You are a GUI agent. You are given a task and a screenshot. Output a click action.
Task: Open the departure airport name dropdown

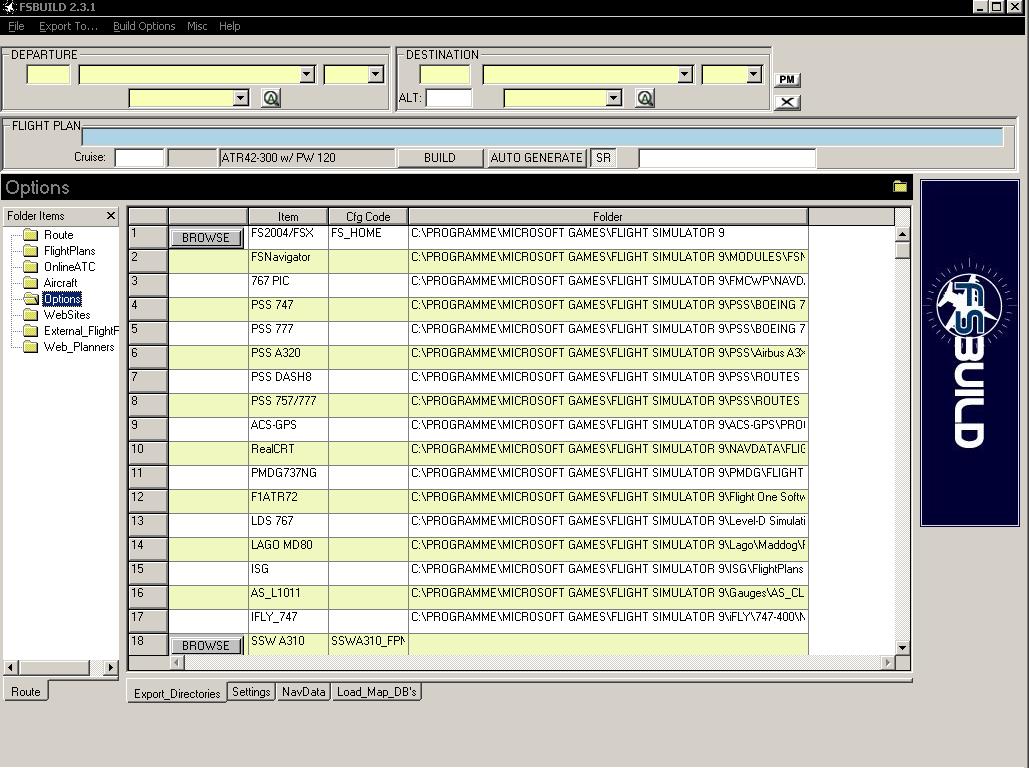[x=307, y=74]
